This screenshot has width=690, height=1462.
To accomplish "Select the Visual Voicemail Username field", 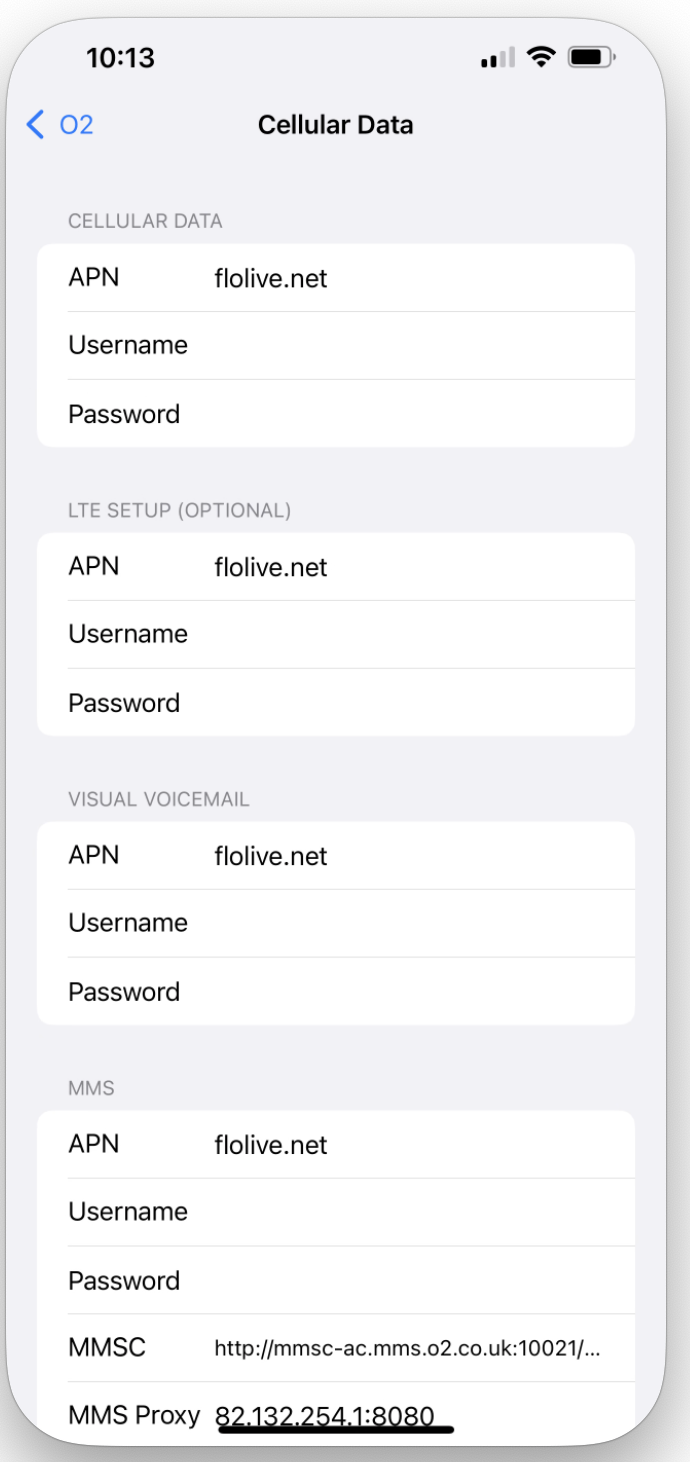I will tap(400, 924).
